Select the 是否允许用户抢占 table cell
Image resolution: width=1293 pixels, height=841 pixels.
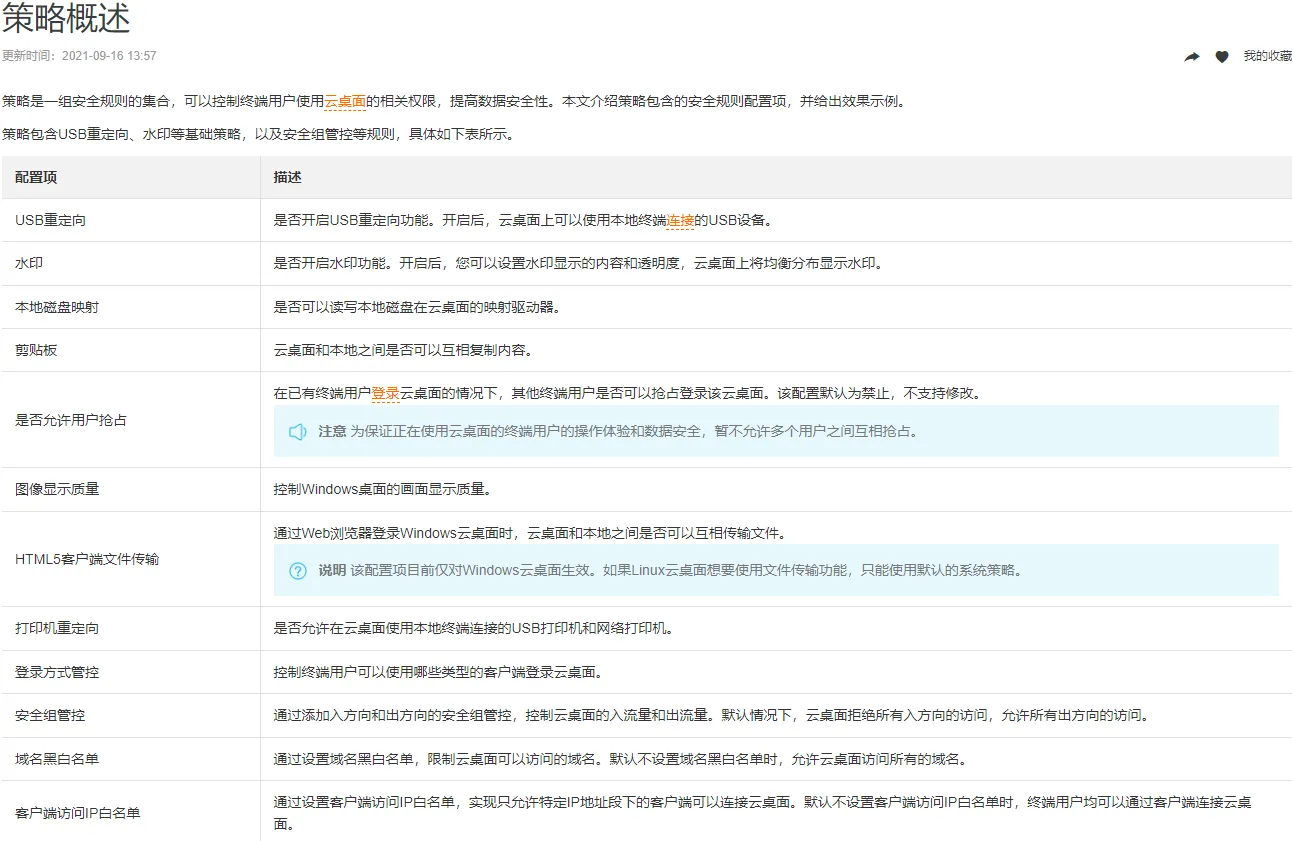click(x=131, y=420)
